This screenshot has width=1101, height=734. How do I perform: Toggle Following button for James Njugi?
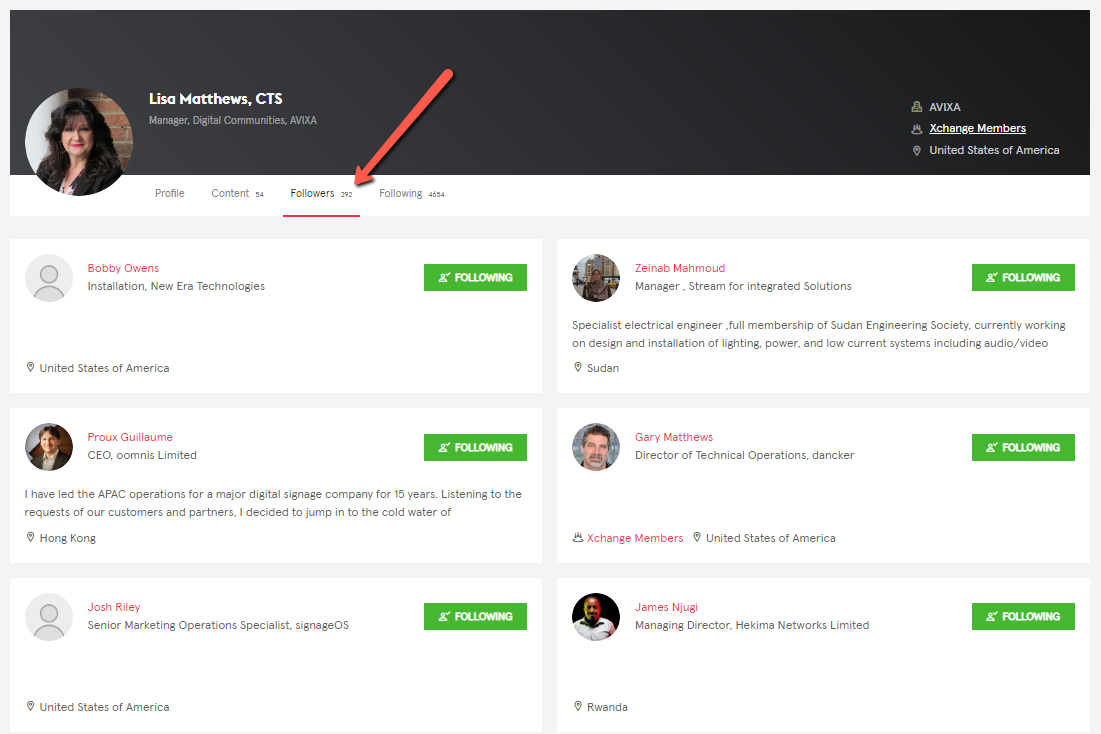[1022, 617]
